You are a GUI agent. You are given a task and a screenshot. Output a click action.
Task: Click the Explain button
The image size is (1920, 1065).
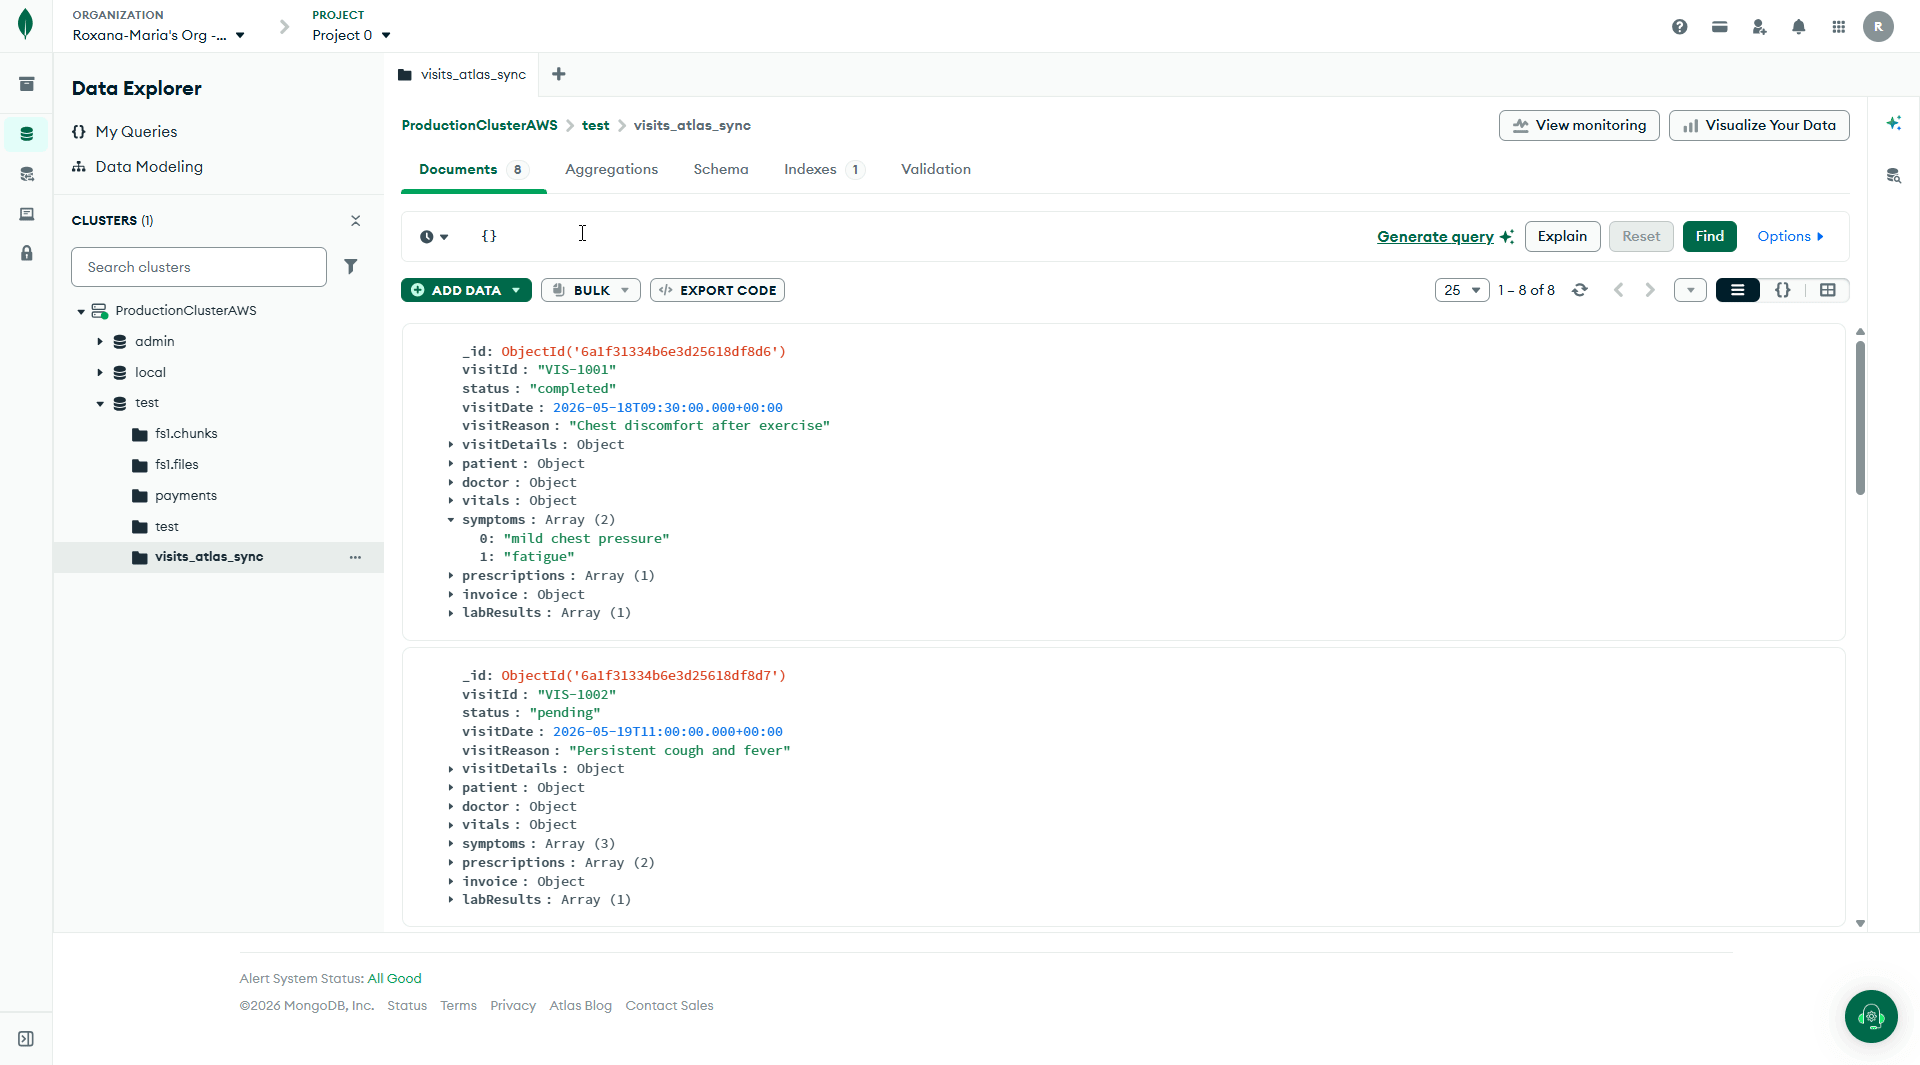[x=1562, y=236]
